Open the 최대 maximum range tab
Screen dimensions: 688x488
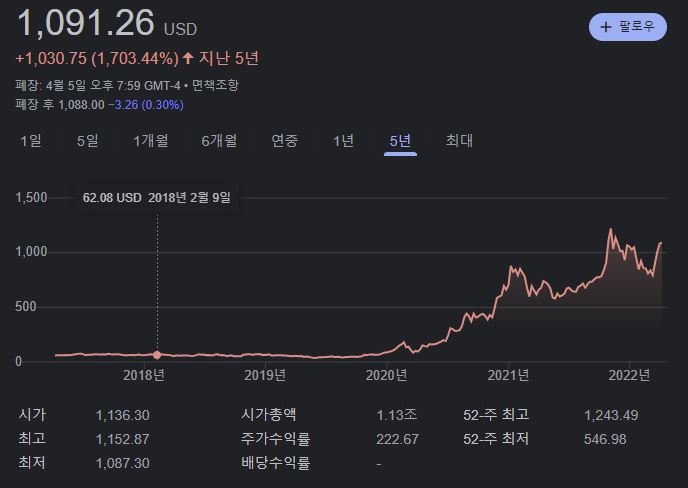coord(459,141)
